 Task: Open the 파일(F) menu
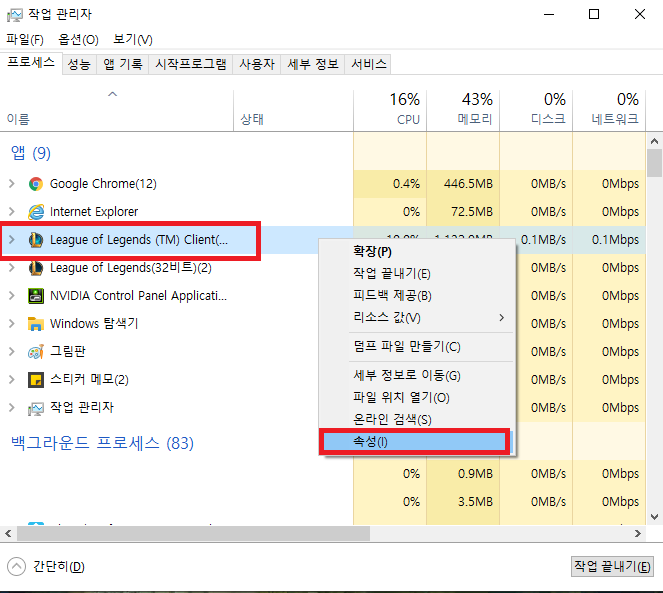point(25,39)
